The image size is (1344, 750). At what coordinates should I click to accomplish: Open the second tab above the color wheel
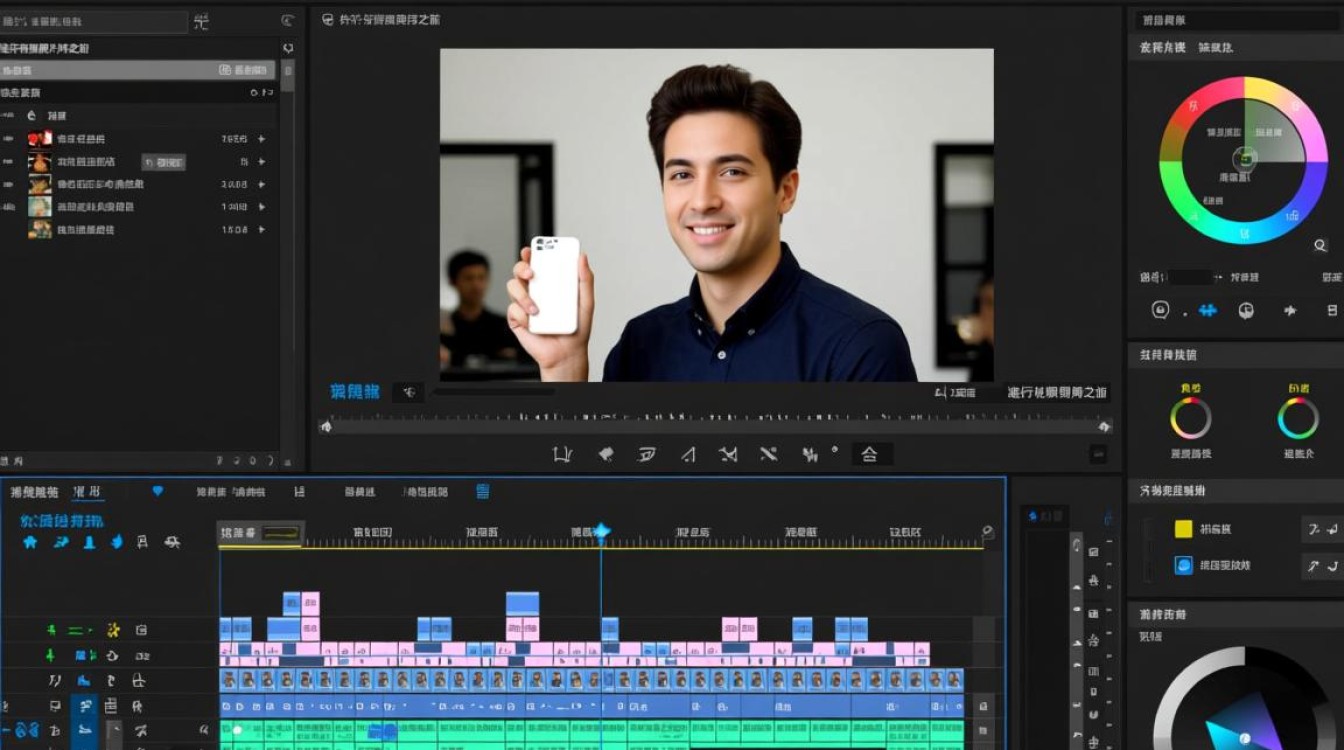tap(1215, 47)
